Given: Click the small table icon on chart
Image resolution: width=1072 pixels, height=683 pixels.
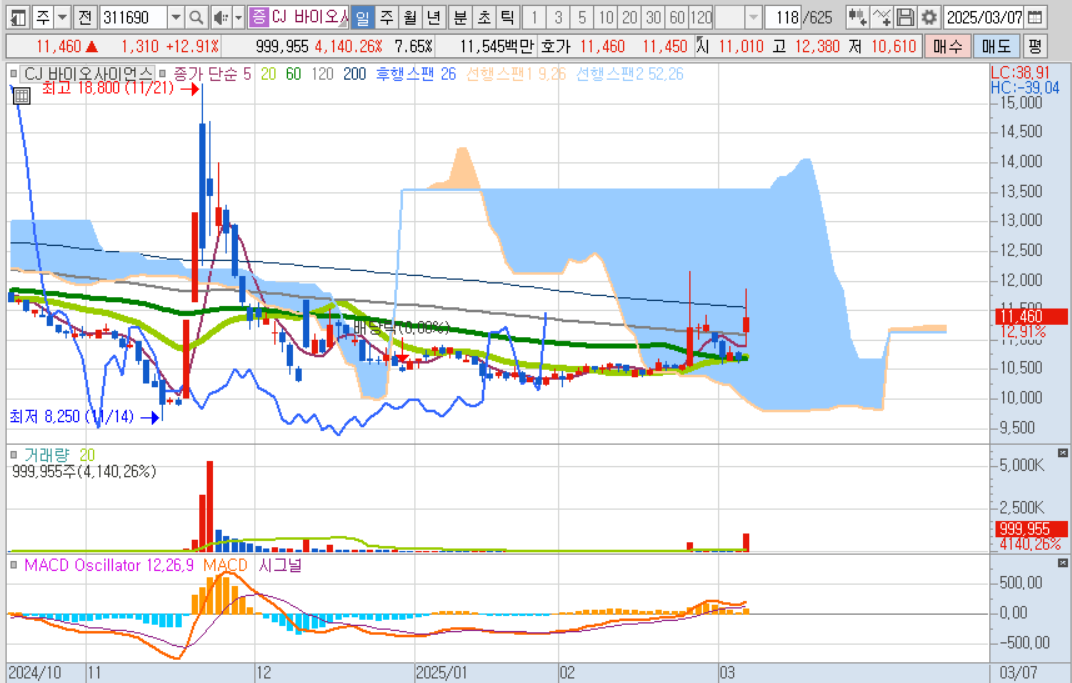Looking at the screenshot, I should (x=21, y=96).
